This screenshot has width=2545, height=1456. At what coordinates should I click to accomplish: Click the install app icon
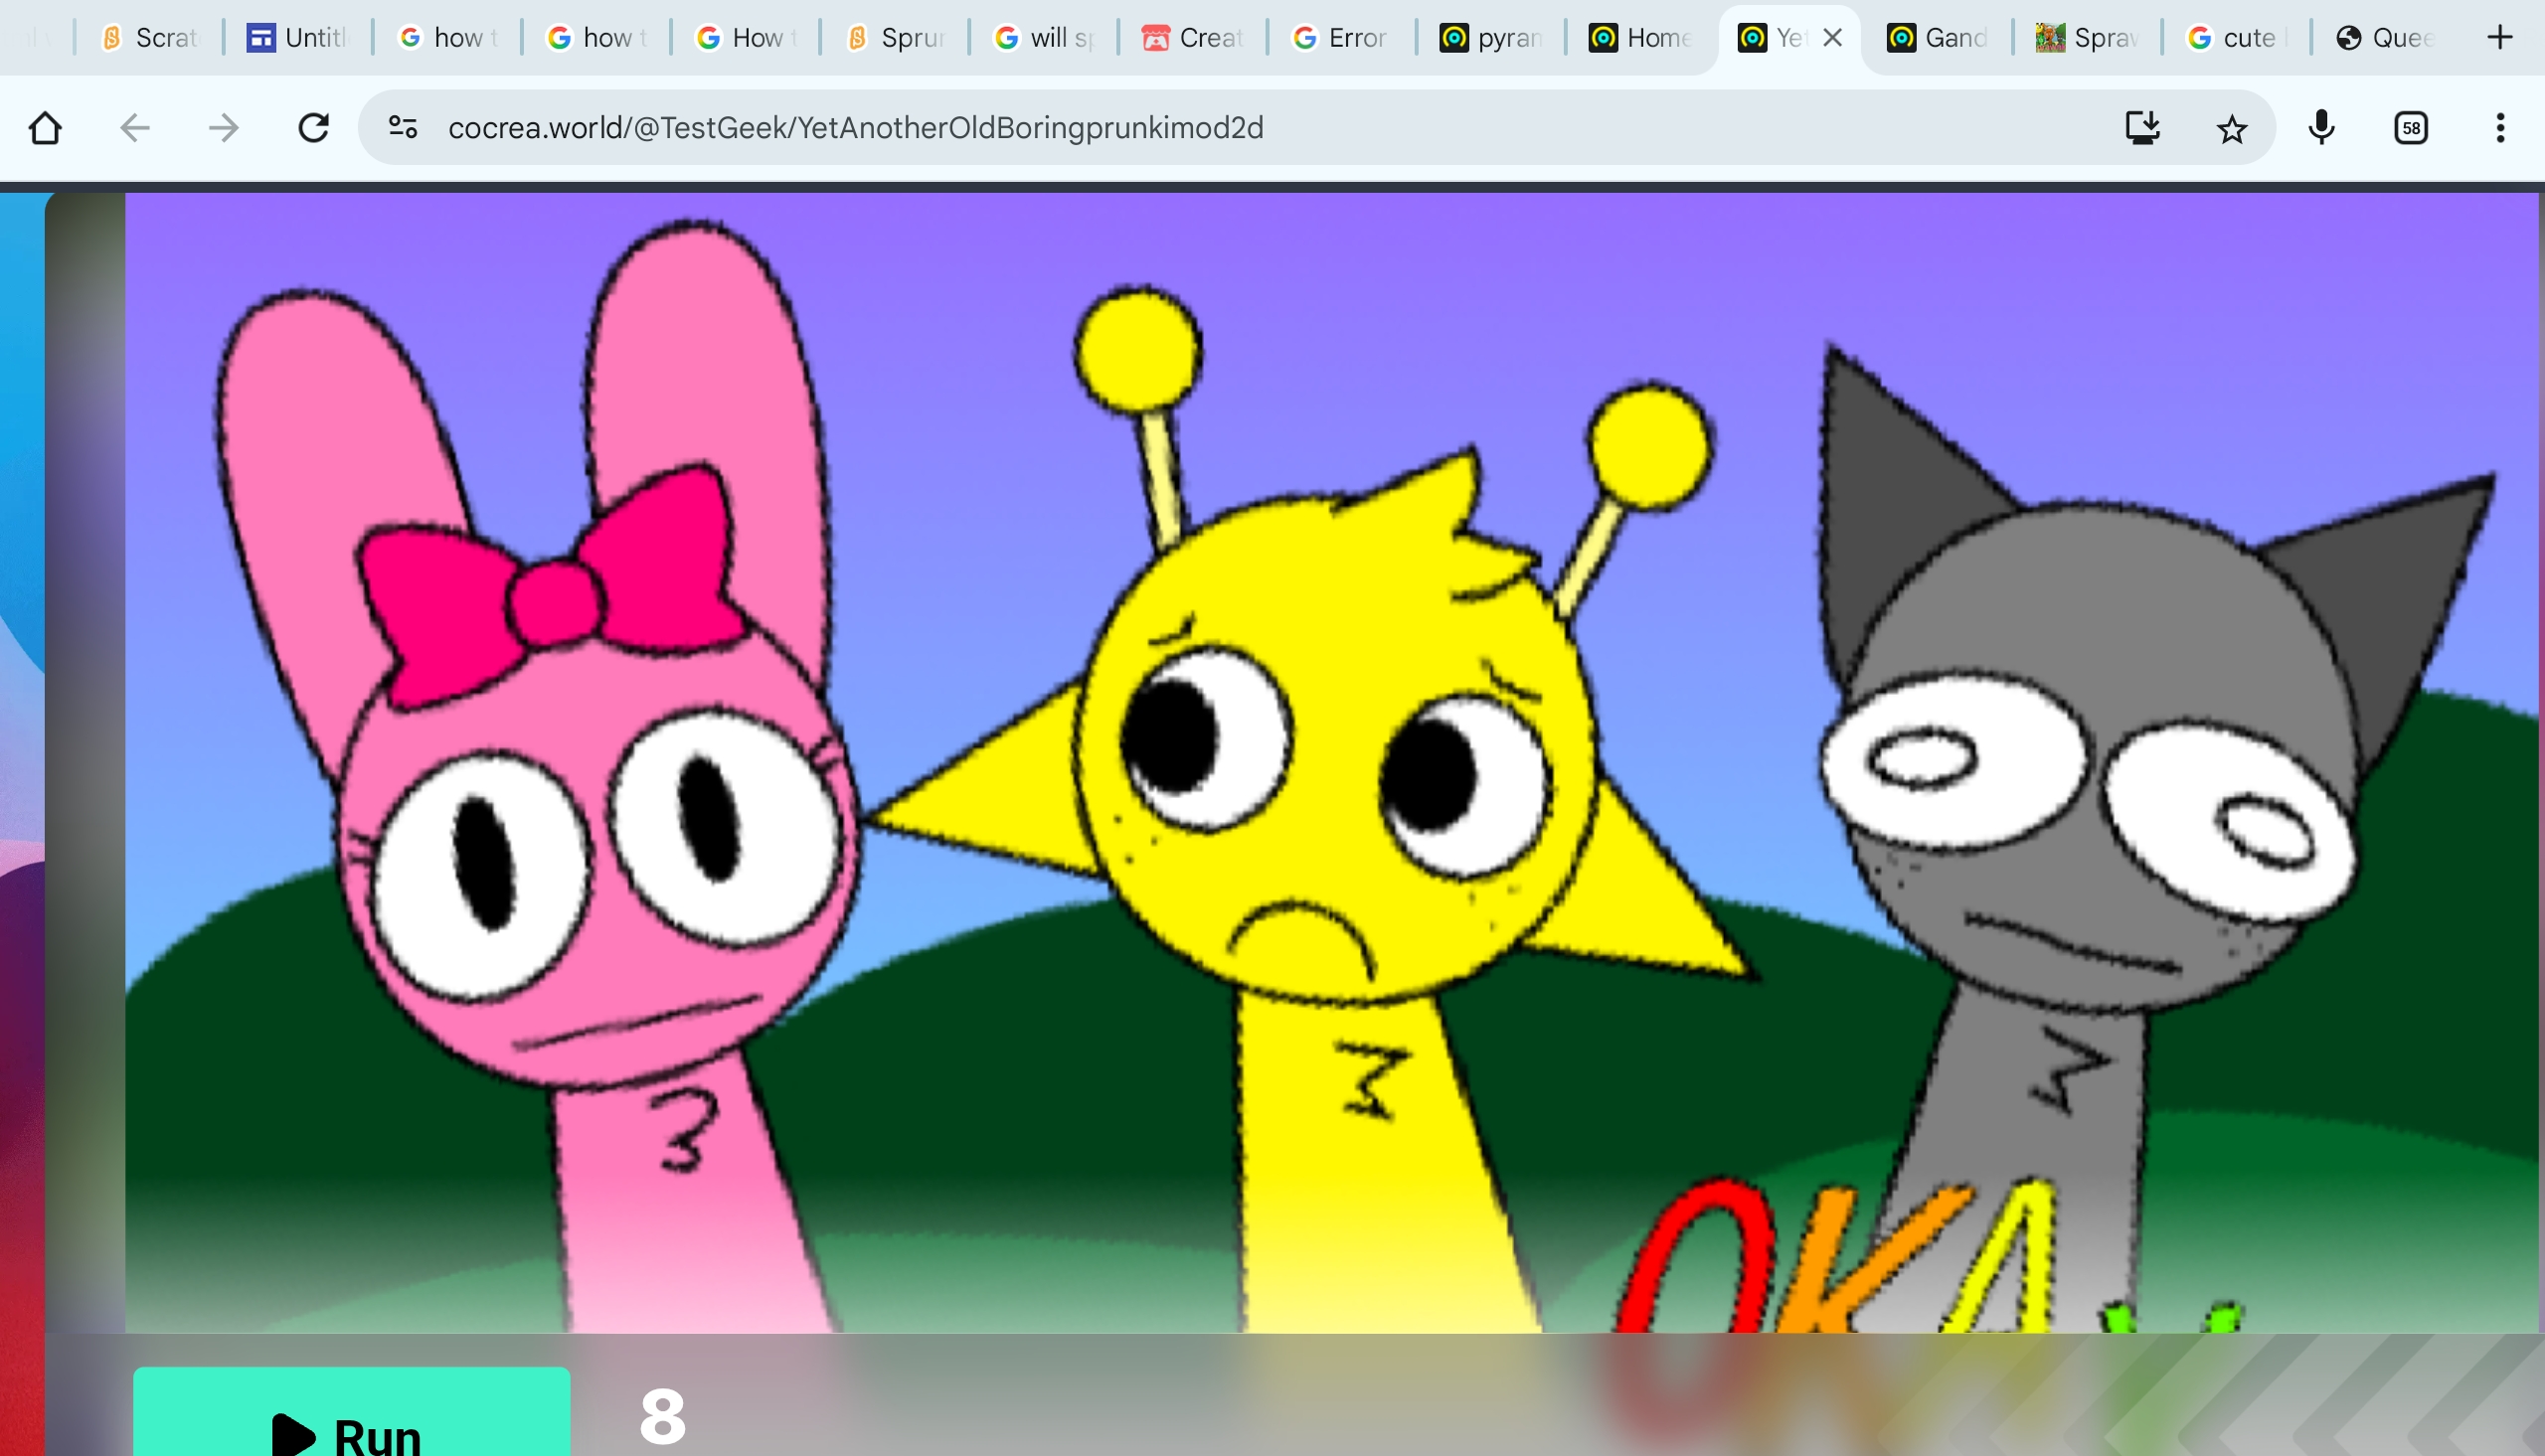point(2142,128)
